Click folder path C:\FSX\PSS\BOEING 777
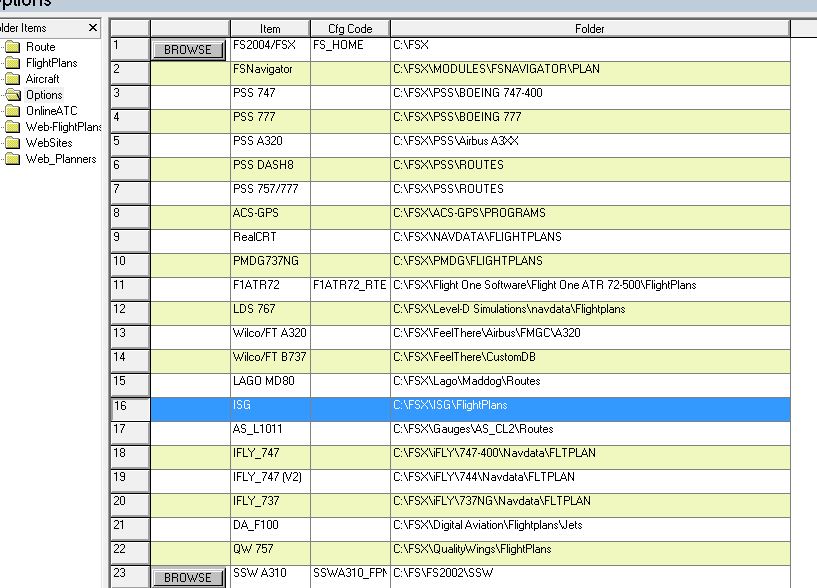The width and height of the screenshot is (817, 588). (590, 121)
